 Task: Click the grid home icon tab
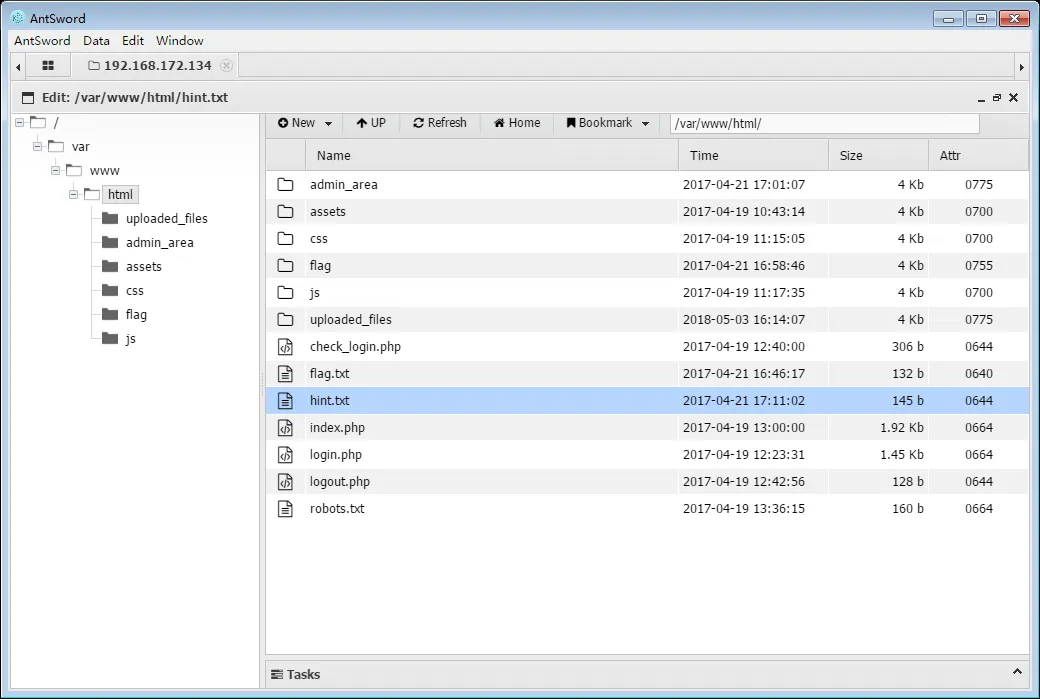[x=47, y=66]
